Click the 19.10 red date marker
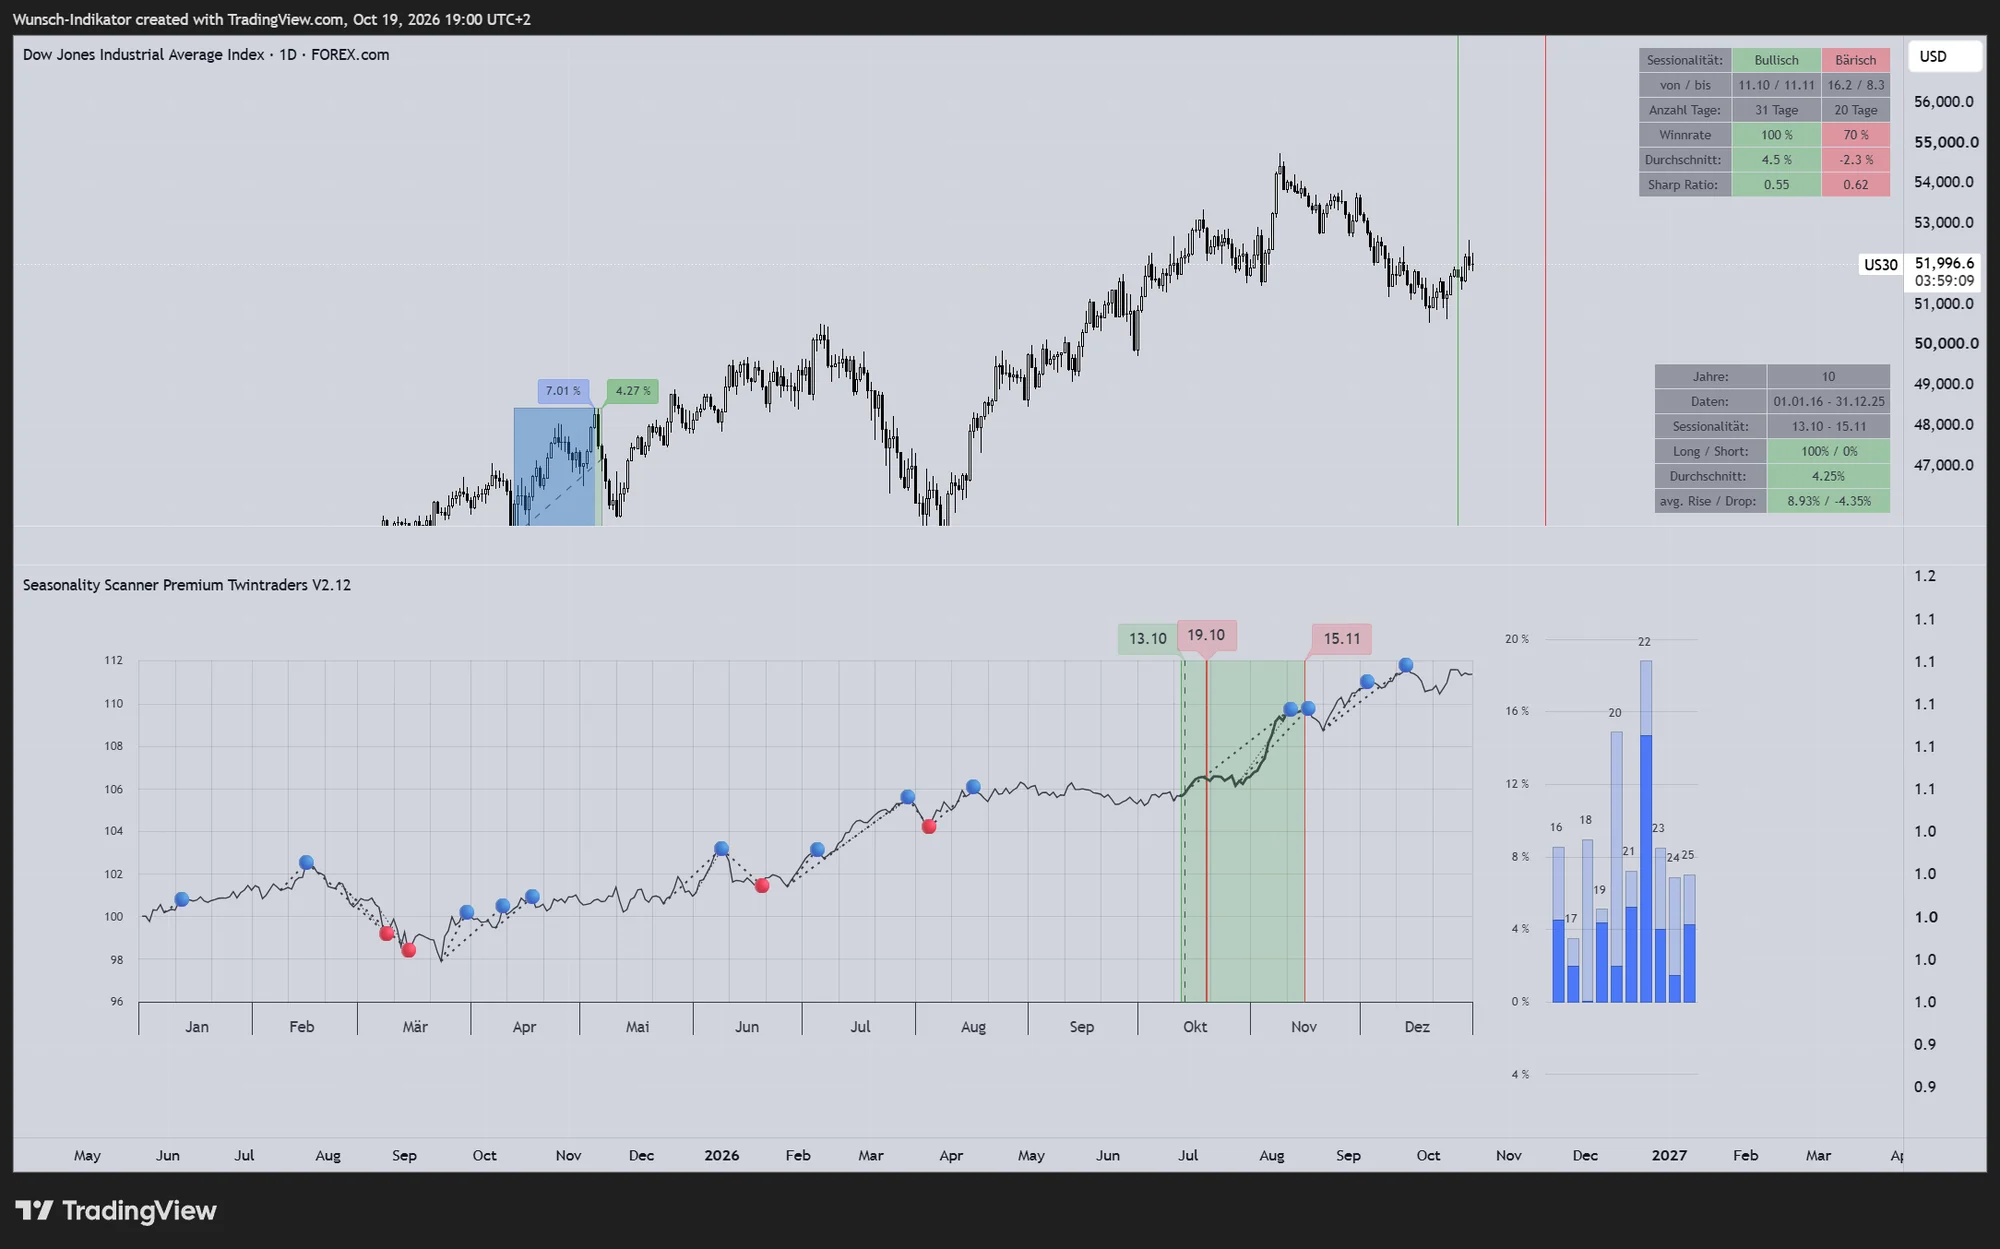This screenshot has height=1249, width=2000. (1206, 635)
